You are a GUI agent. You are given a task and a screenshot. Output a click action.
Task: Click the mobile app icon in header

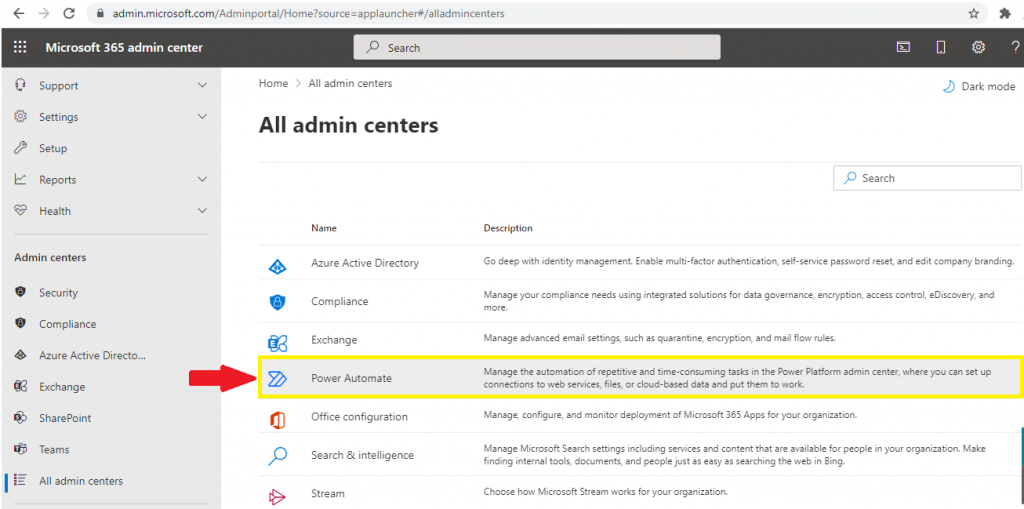pos(940,47)
